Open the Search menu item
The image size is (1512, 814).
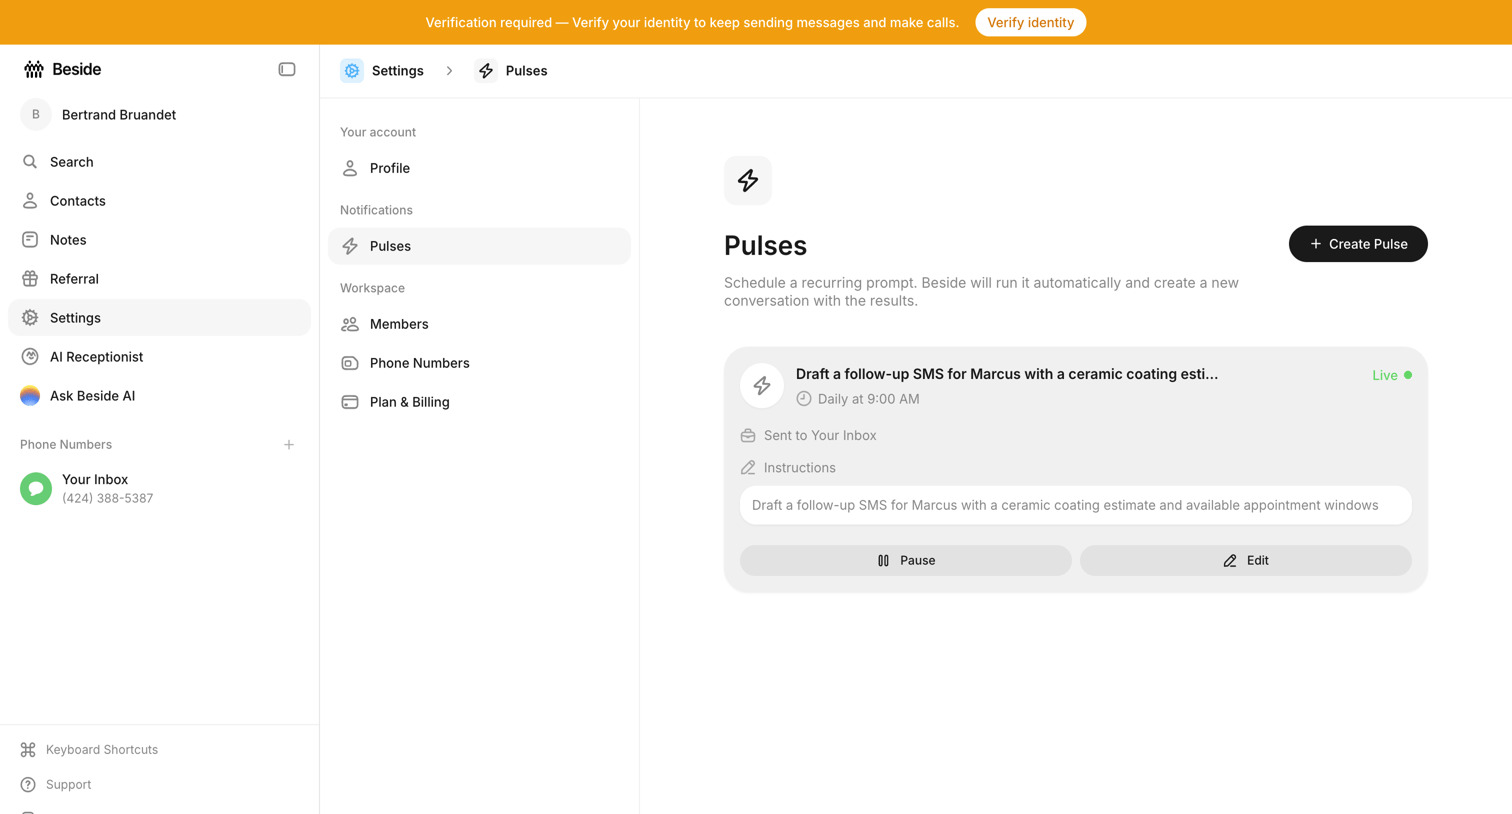159,162
